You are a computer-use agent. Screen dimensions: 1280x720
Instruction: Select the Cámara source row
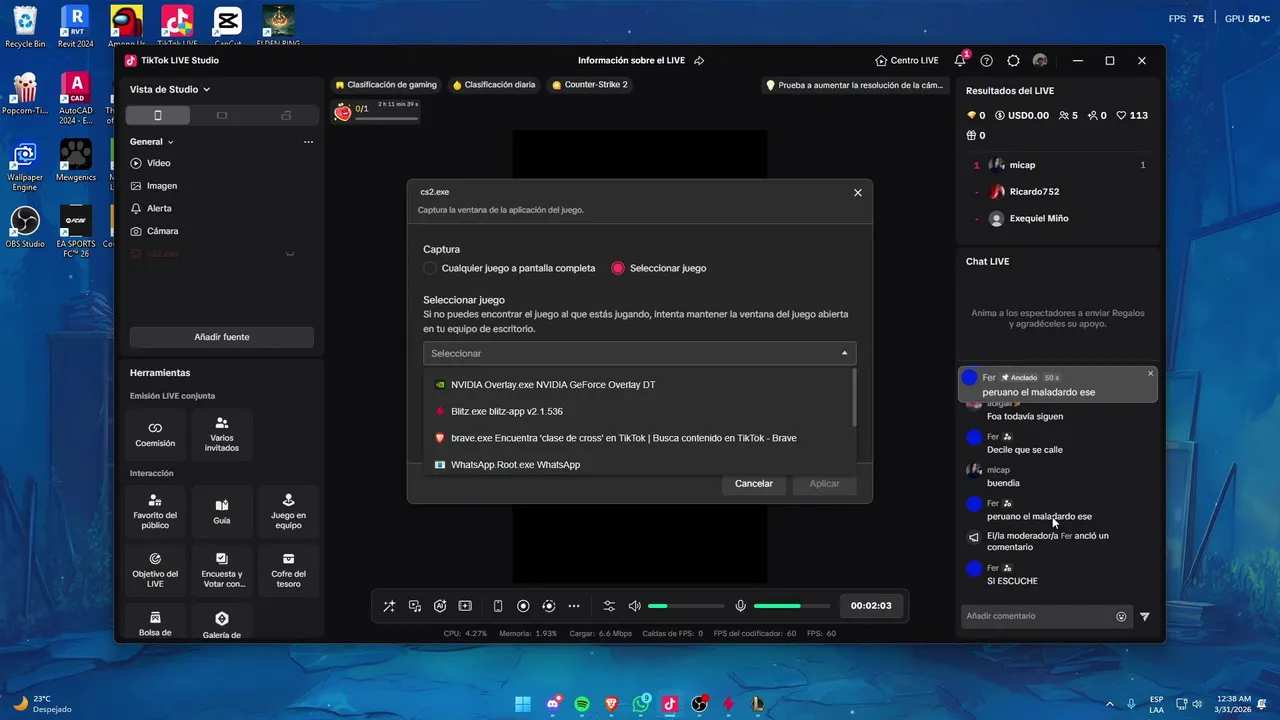(x=222, y=231)
